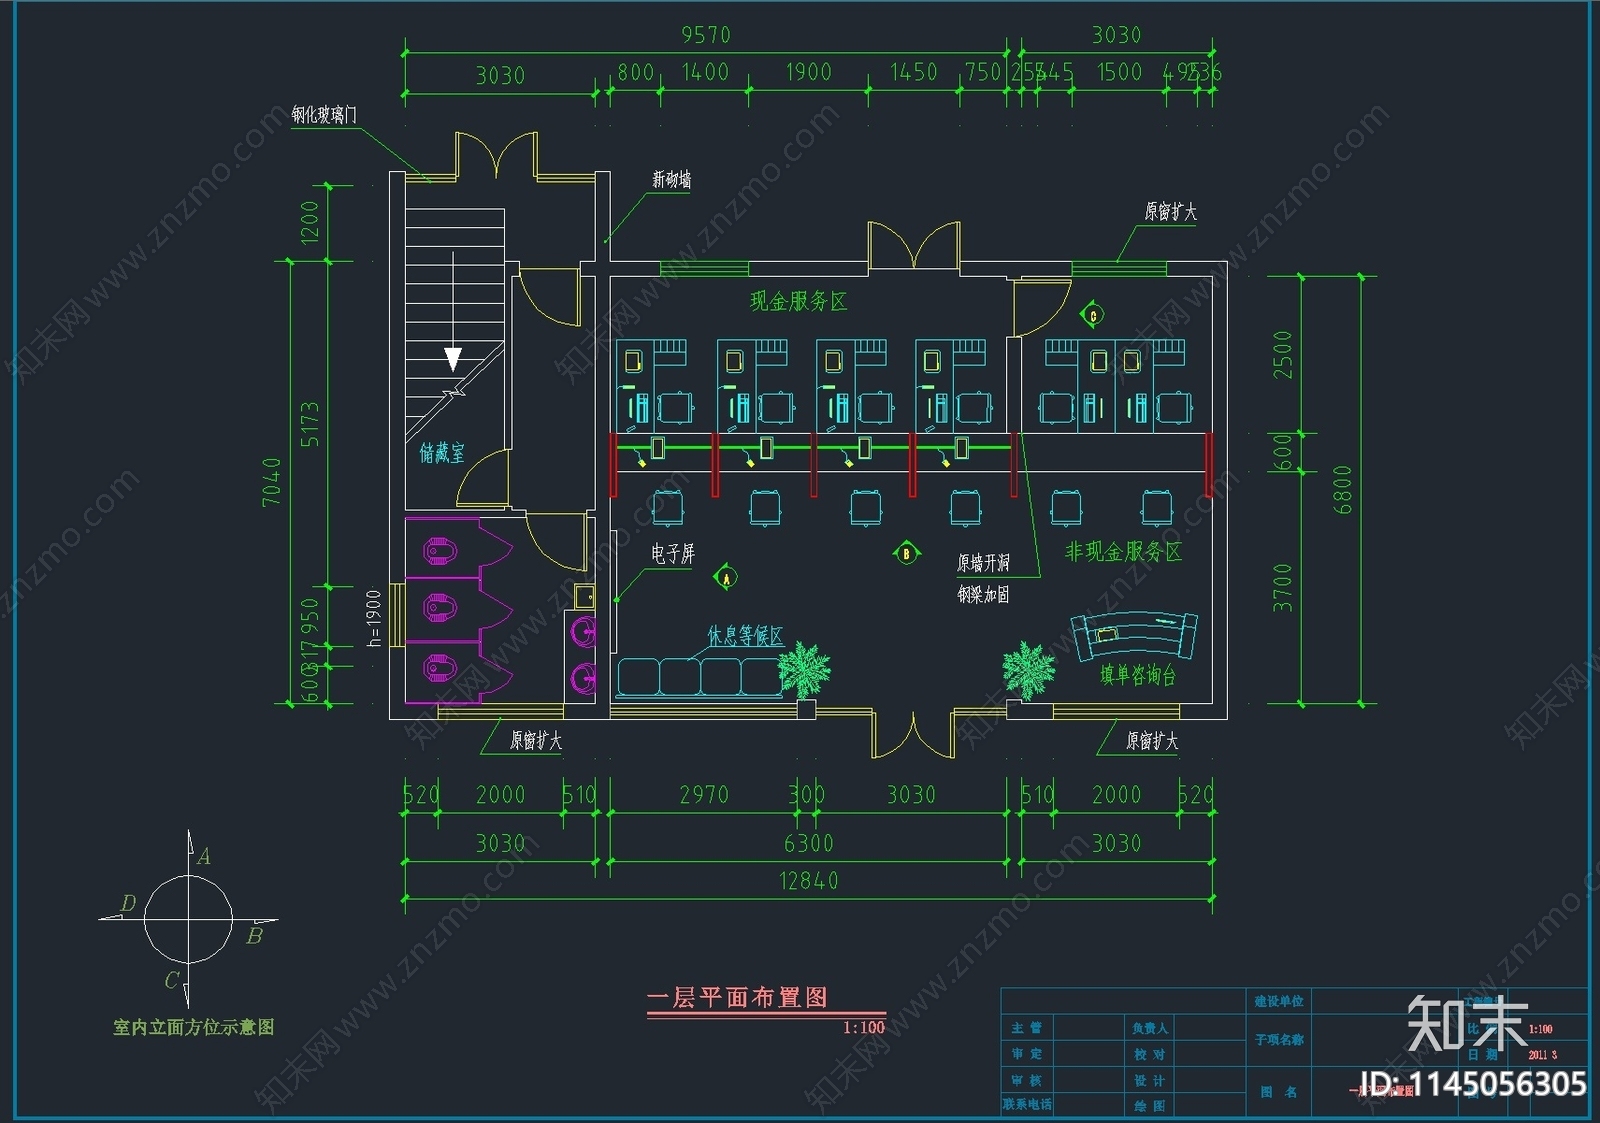Select the 5173 vertical dimension text
Viewport: 1600px width, 1123px height.
[310, 424]
